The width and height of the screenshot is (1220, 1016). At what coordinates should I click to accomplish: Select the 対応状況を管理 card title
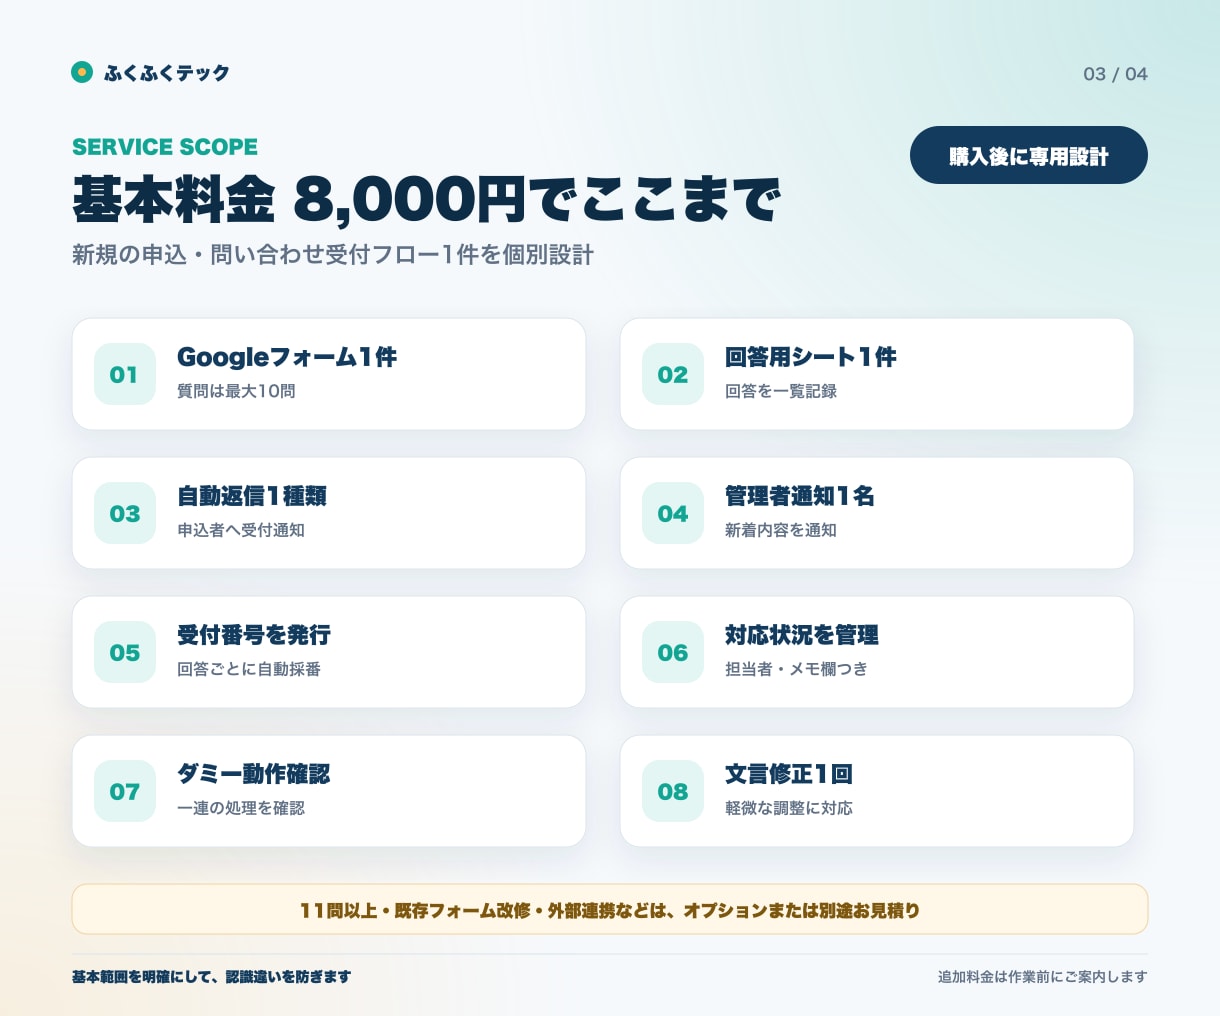[x=802, y=635]
